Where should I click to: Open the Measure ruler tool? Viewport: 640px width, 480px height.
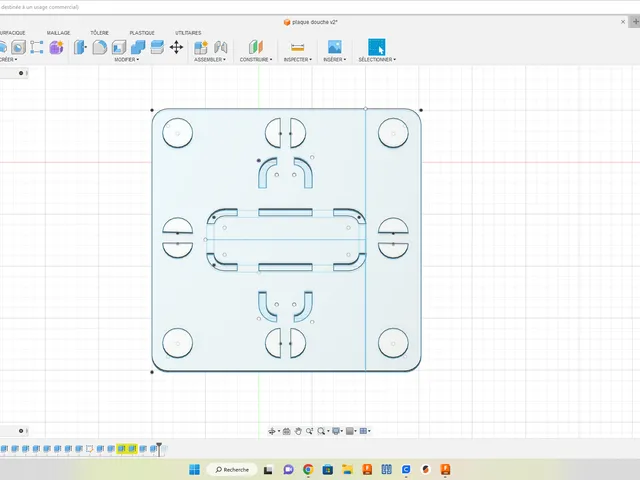click(x=298, y=47)
